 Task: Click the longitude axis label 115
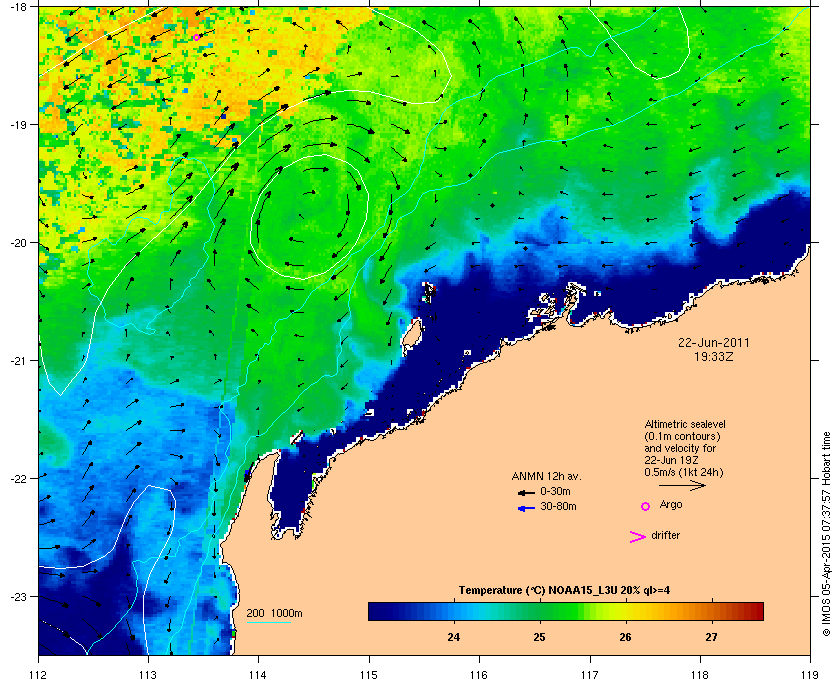click(369, 675)
